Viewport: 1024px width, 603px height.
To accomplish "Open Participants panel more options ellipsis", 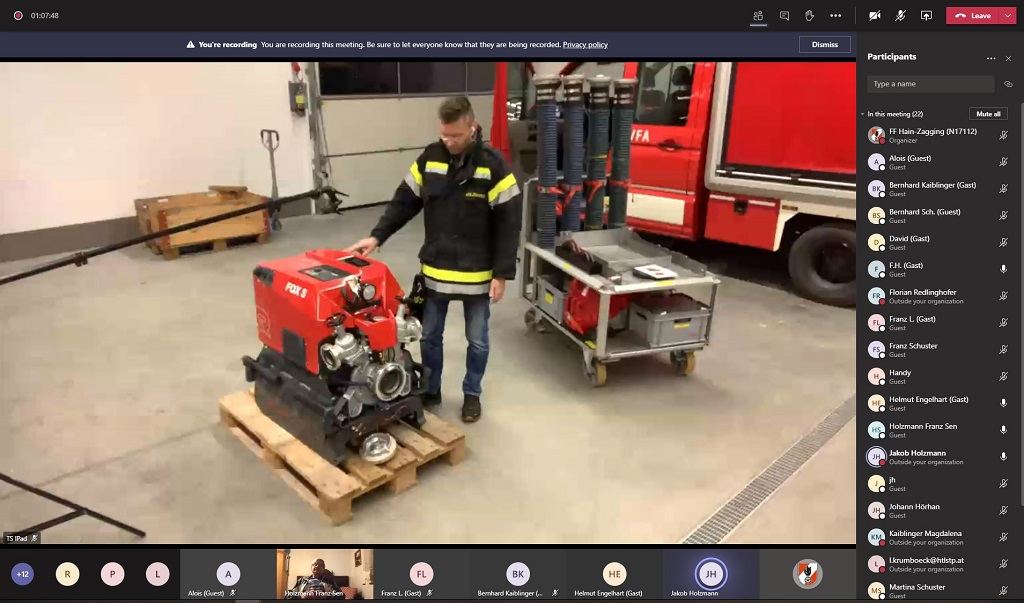I will [991, 58].
